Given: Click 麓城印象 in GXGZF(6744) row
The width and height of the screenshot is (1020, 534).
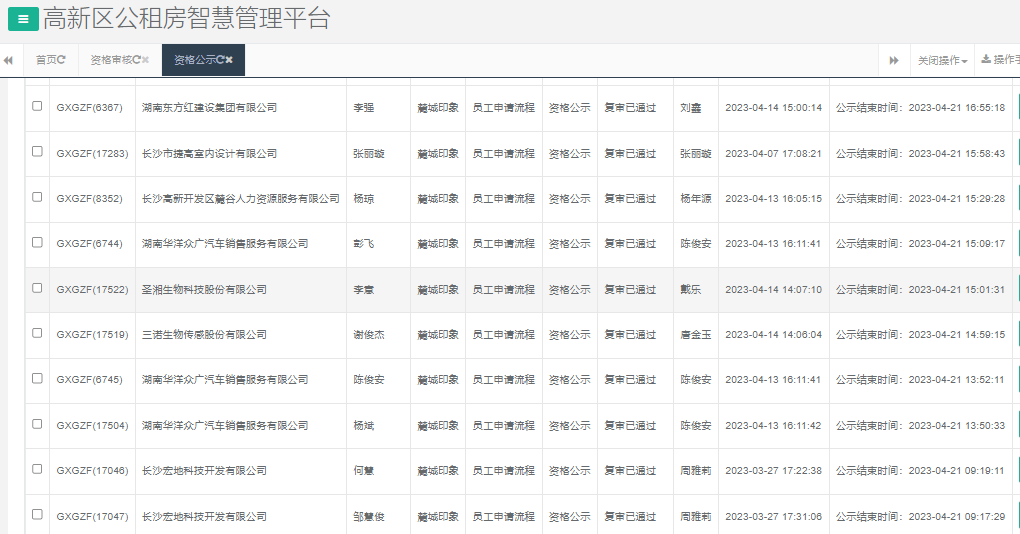Looking at the screenshot, I should coord(438,244).
